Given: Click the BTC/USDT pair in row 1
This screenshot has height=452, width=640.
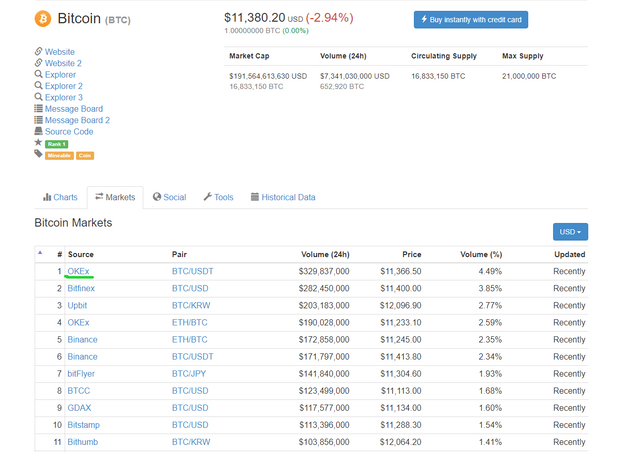Looking at the screenshot, I should click(193, 272).
